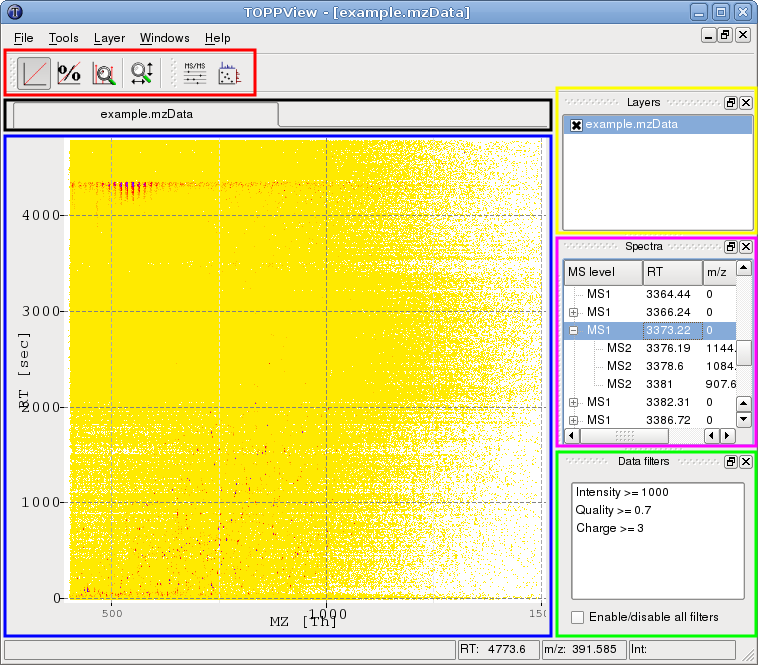The width and height of the screenshot is (758, 665).
Task: Toggle MS/MS precursor peaks display
Action: pyautogui.click(x=196, y=73)
